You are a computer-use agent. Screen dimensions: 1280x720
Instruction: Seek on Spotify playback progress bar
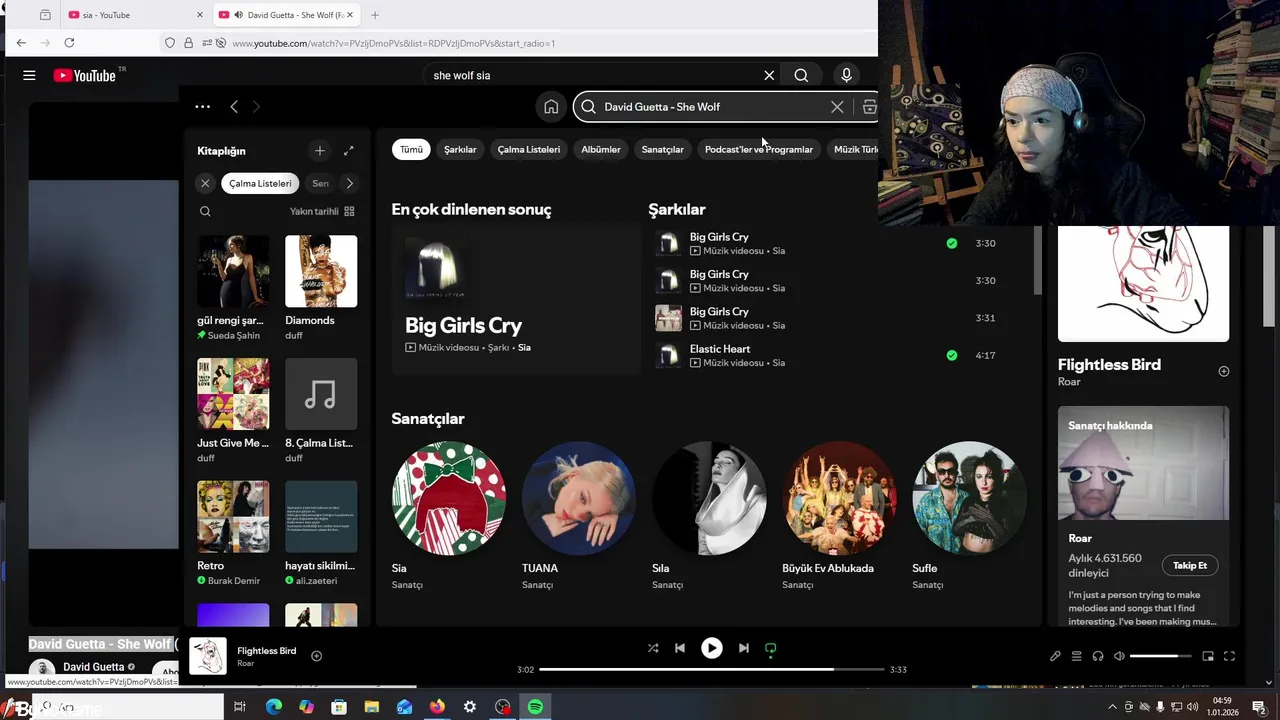tap(712, 669)
